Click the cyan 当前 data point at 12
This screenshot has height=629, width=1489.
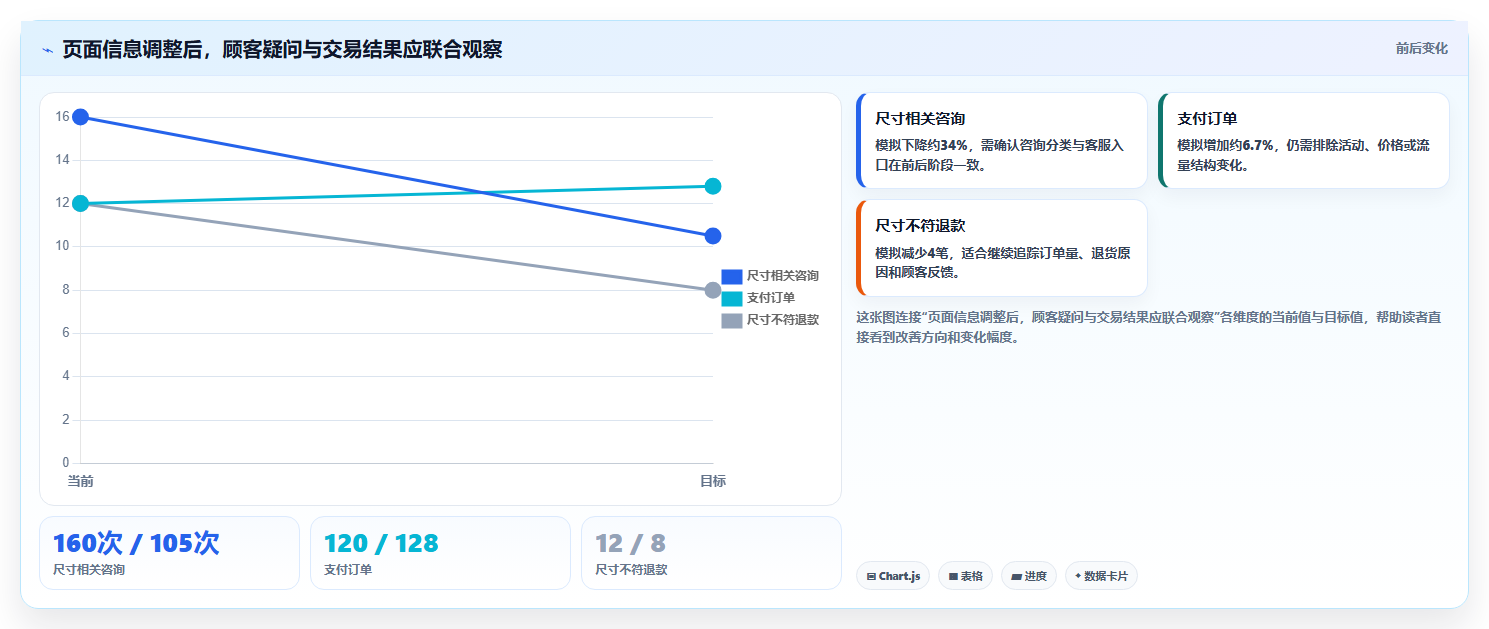click(x=81, y=203)
